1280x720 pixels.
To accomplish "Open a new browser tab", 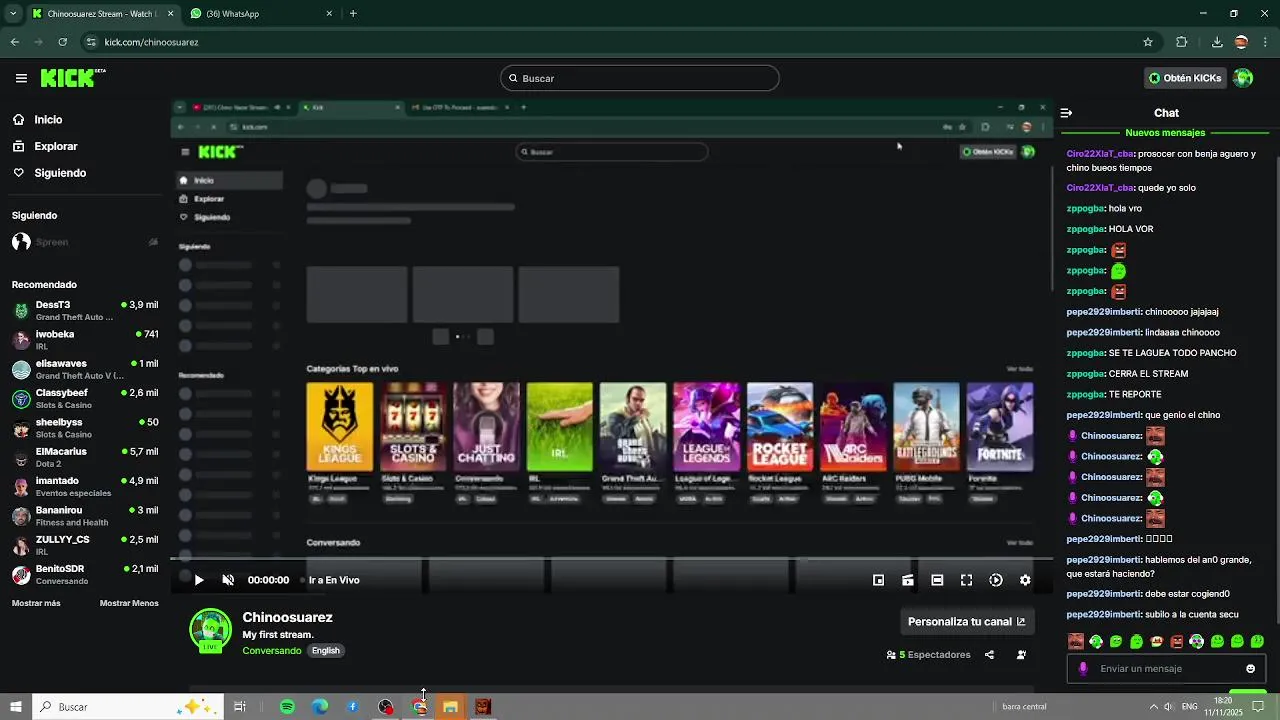I will point(353,13).
